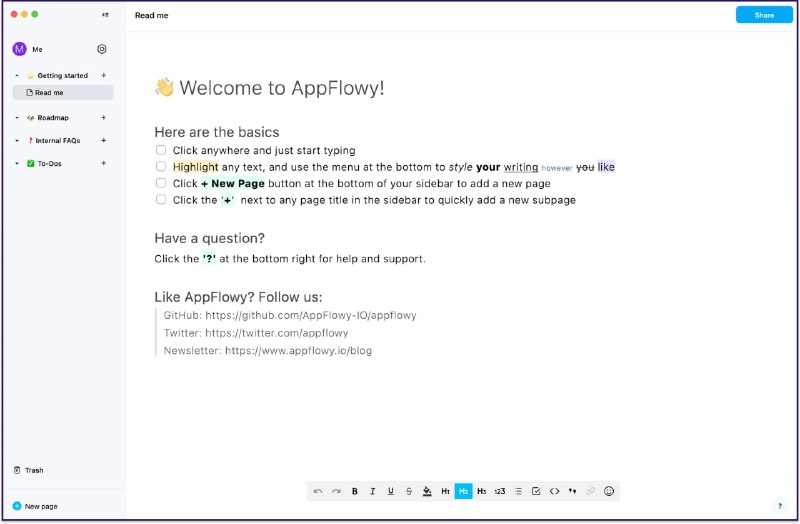Open the highlight color fill tool
The width and height of the screenshot is (800, 524).
click(427, 491)
